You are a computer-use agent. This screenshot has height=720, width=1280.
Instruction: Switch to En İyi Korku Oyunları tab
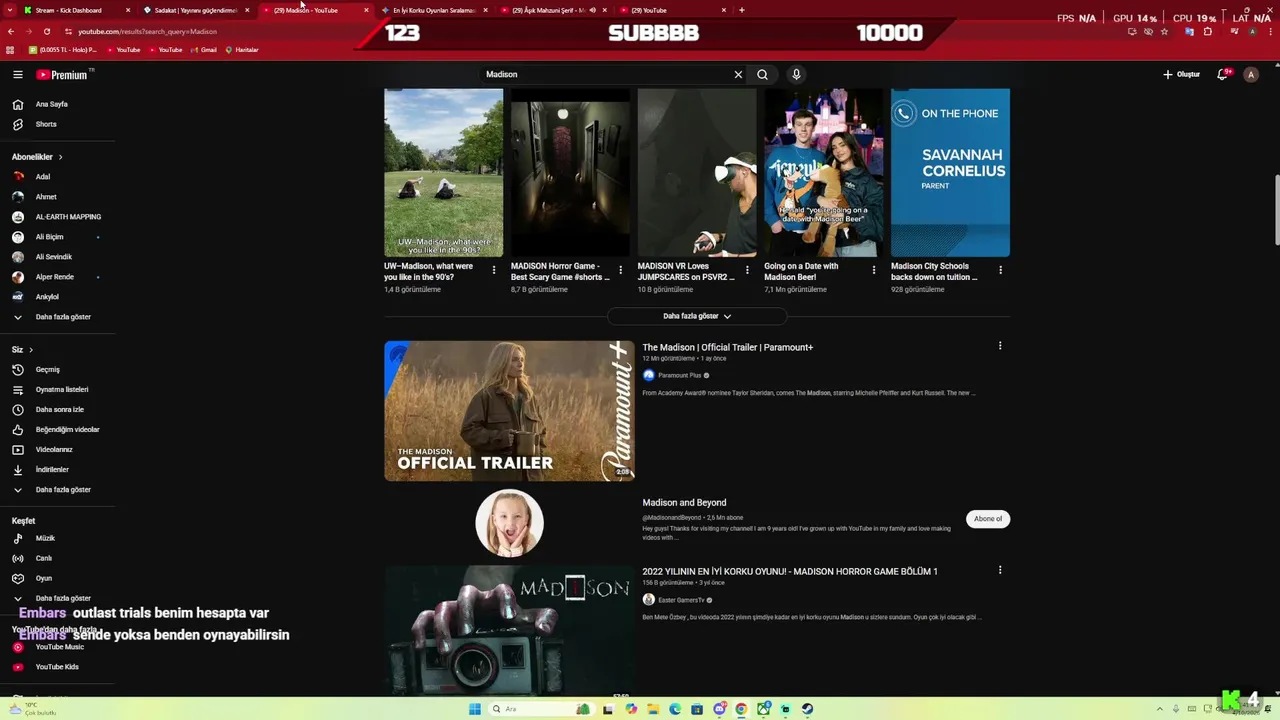point(434,10)
